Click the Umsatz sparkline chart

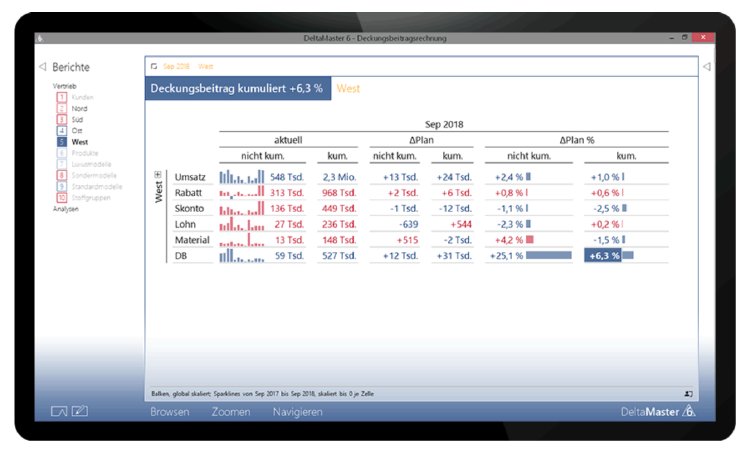(x=242, y=176)
